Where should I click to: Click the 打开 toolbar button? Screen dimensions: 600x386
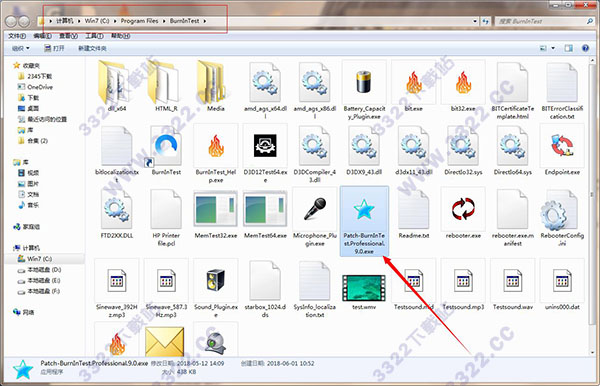(x=54, y=48)
